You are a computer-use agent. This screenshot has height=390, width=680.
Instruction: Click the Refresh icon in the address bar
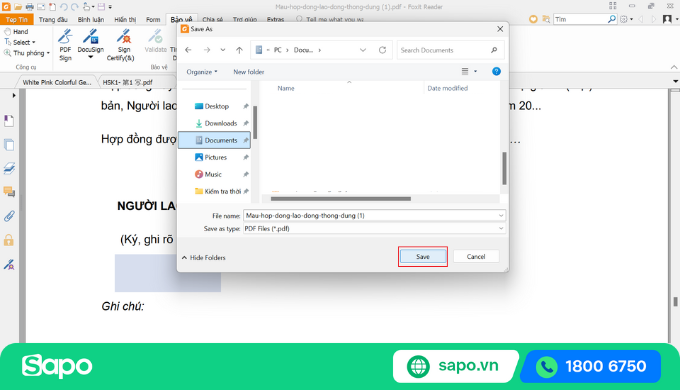tap(382, 50)
